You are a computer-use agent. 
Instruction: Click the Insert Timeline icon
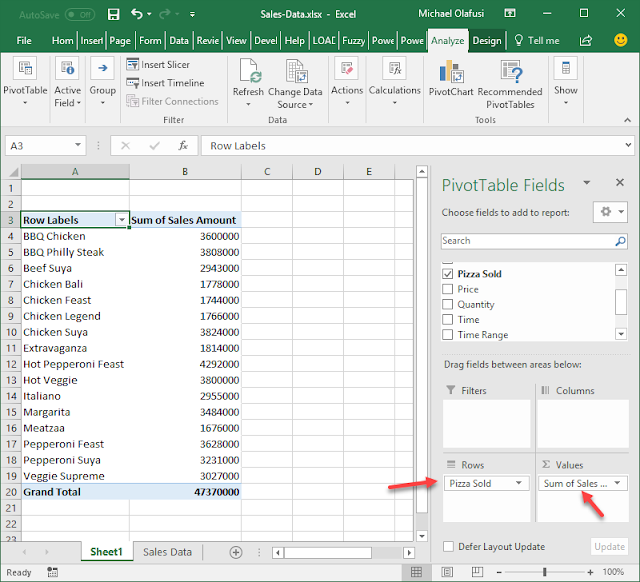coord(134,83)
